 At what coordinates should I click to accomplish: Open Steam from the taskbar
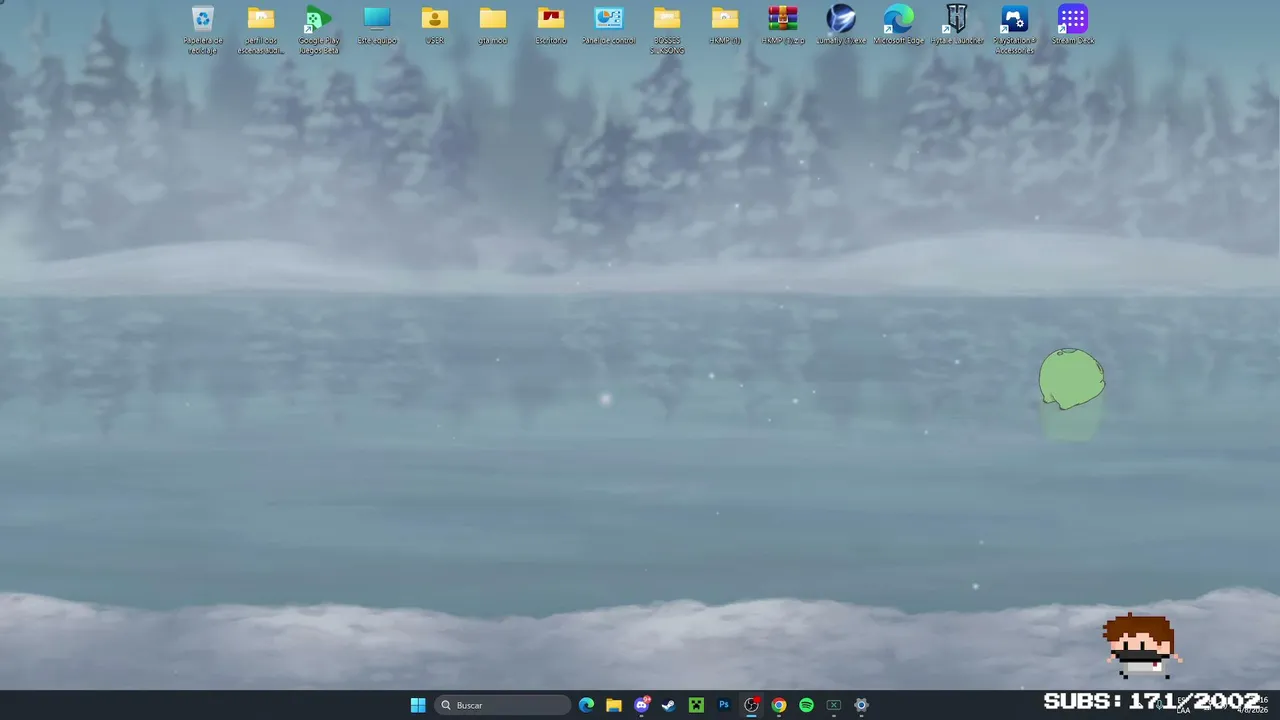pos(668,705)
